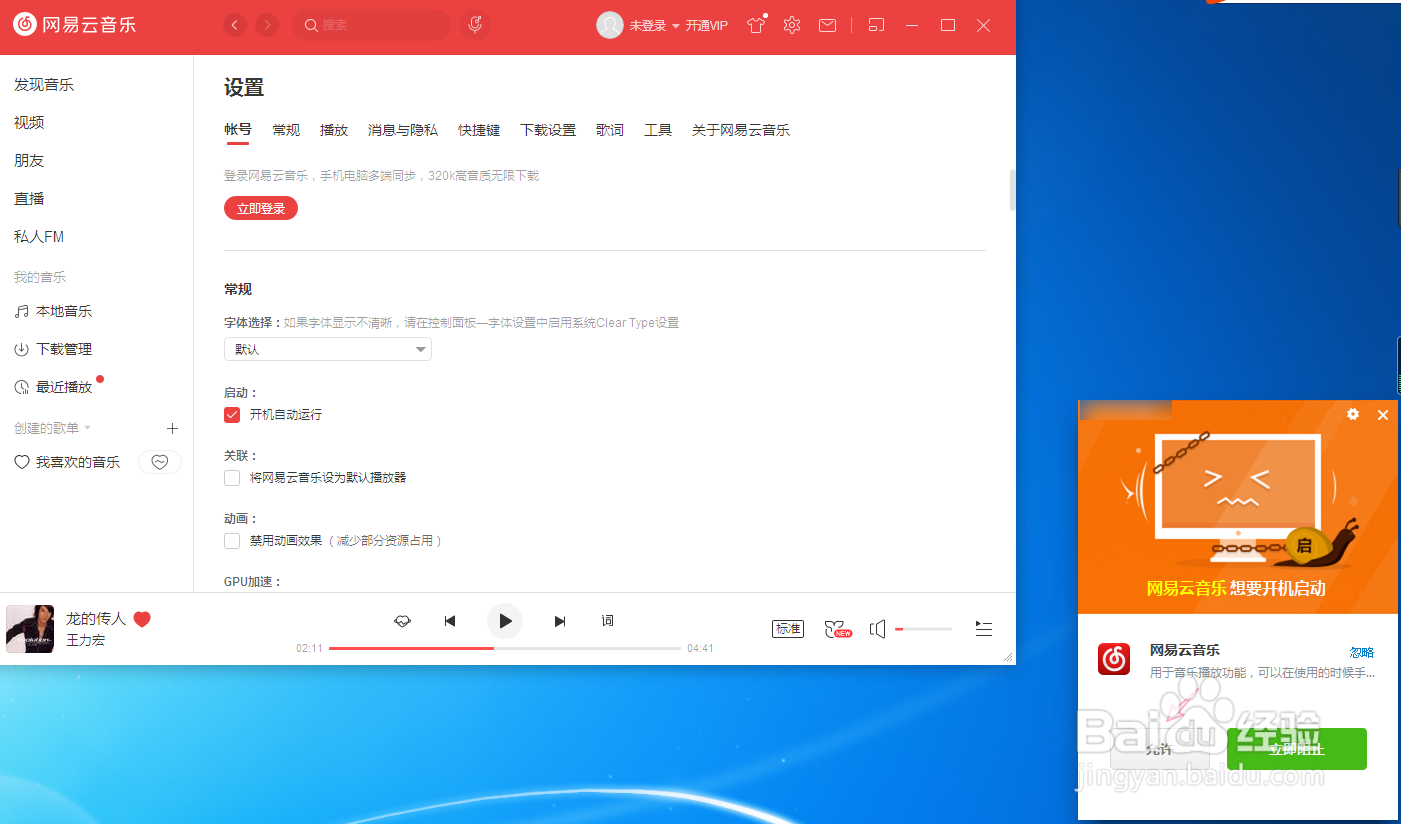This screenshot has height=824, width=1401.
Task: Open 直播 in sidebar
Action: 29,199
